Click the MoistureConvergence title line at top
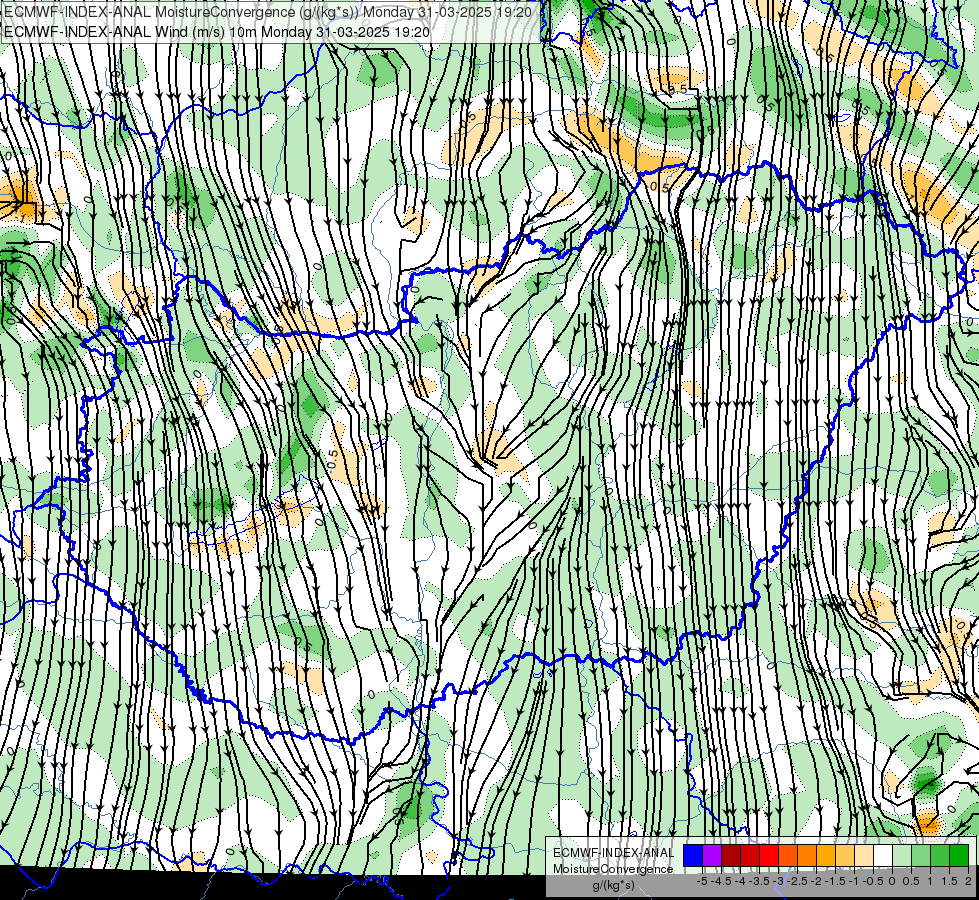The height and width of the screenshot is (900, 979). (268, 12)
